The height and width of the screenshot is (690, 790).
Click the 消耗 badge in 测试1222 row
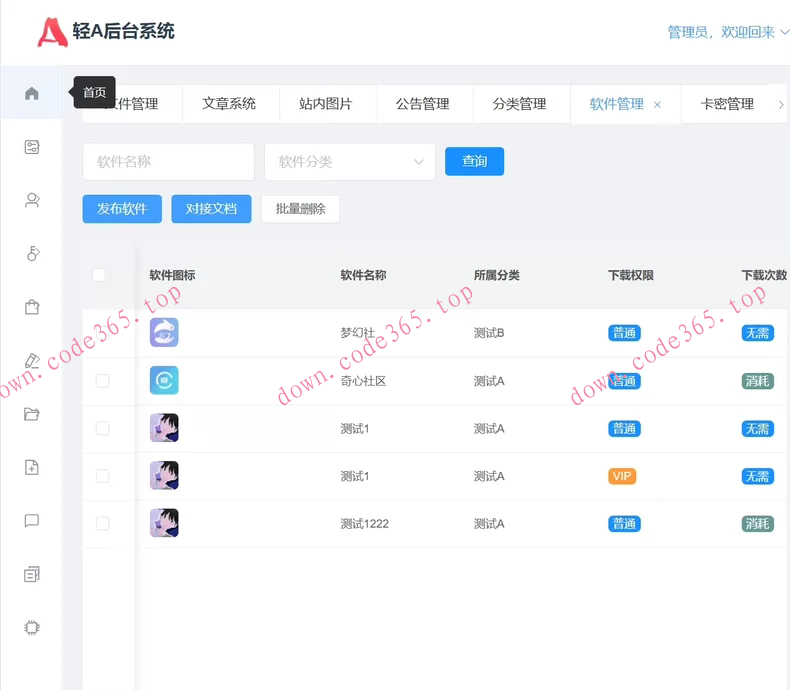coord(757,524)
